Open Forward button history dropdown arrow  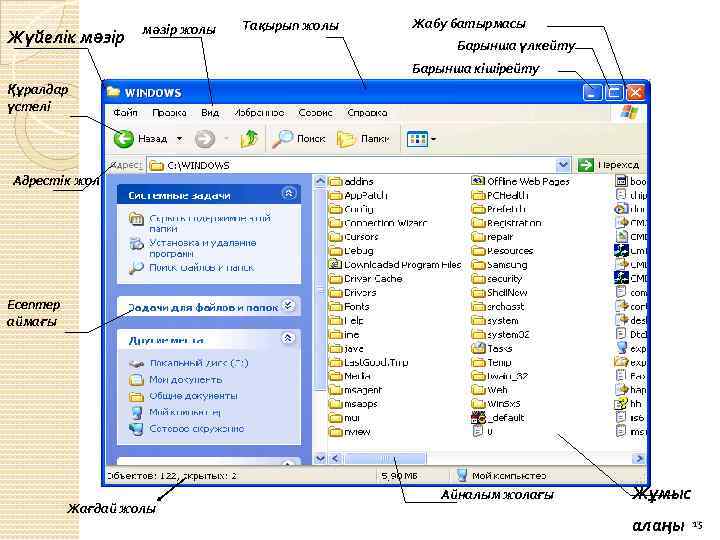pos(226,139)
